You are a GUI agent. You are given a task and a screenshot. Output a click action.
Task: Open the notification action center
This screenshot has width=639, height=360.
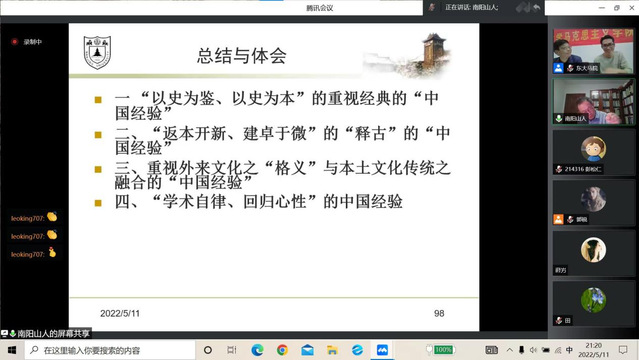click(x=623, y=350)
